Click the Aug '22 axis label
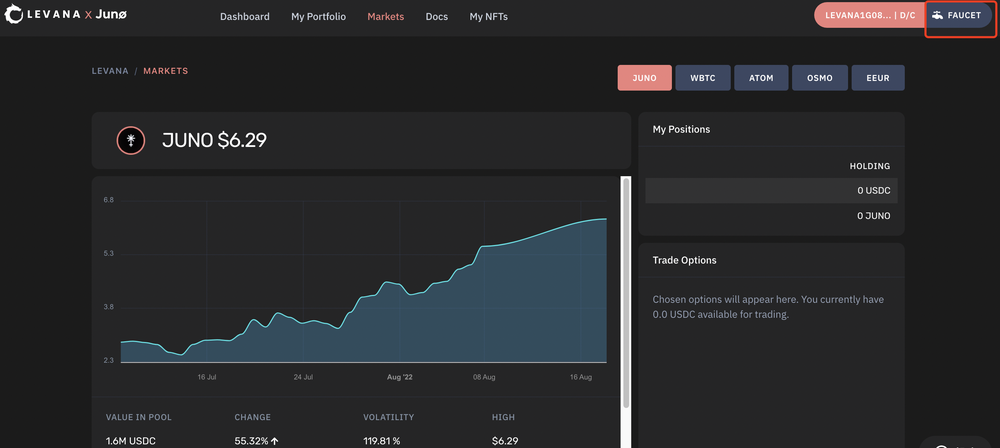Viewport: 1000px width, 448px height. coord(400,377)
